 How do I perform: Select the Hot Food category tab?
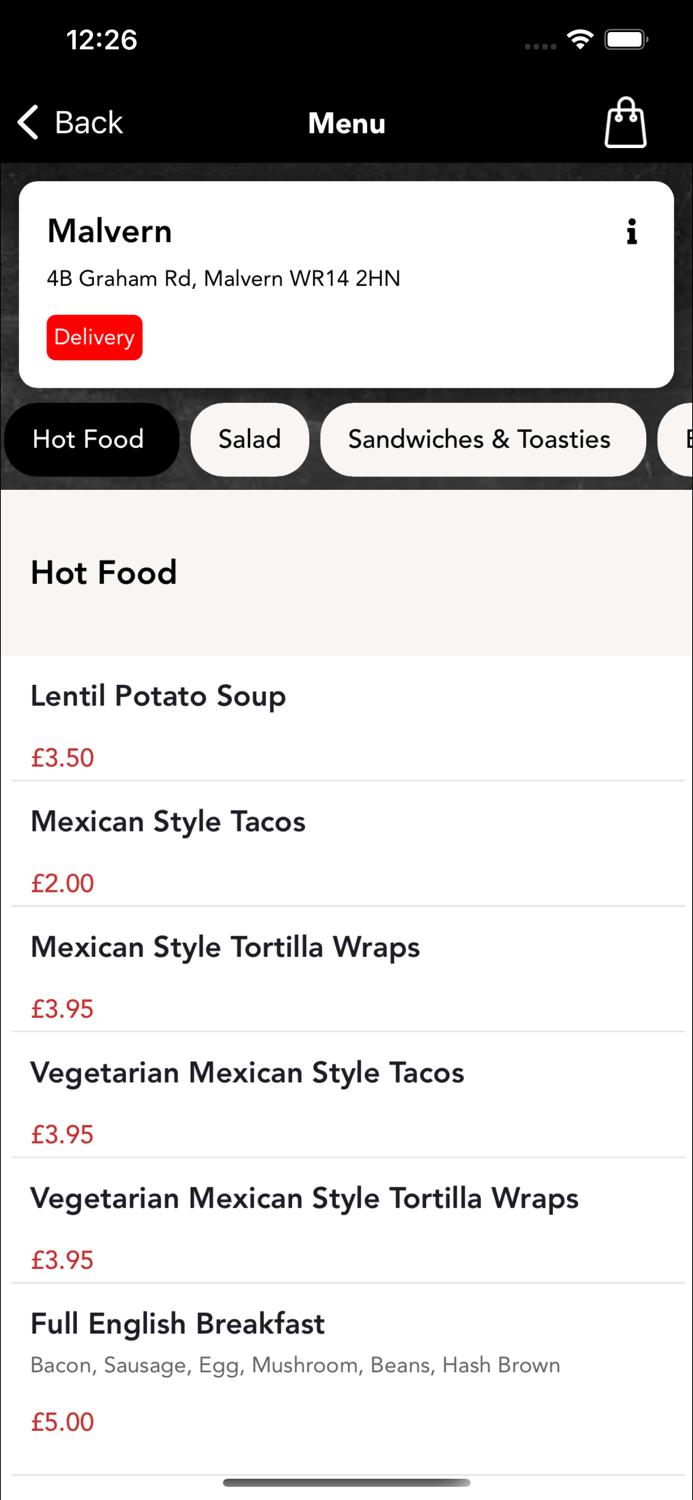tap(89, 439)
